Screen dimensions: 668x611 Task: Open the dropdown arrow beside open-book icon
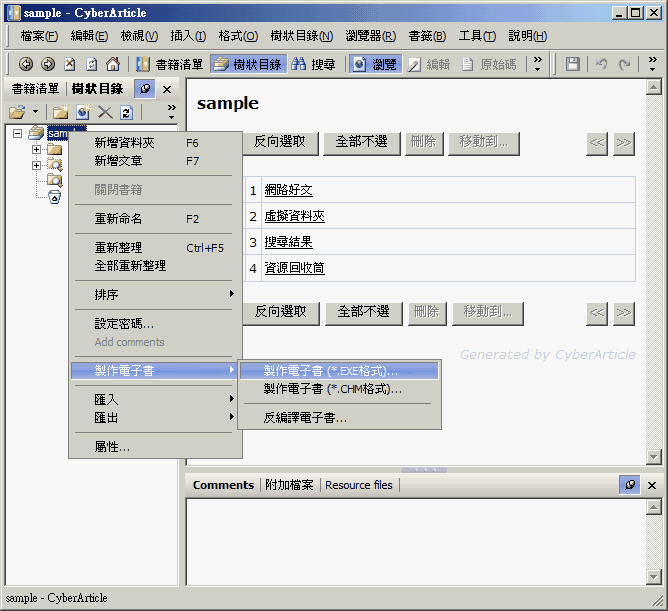36,112
